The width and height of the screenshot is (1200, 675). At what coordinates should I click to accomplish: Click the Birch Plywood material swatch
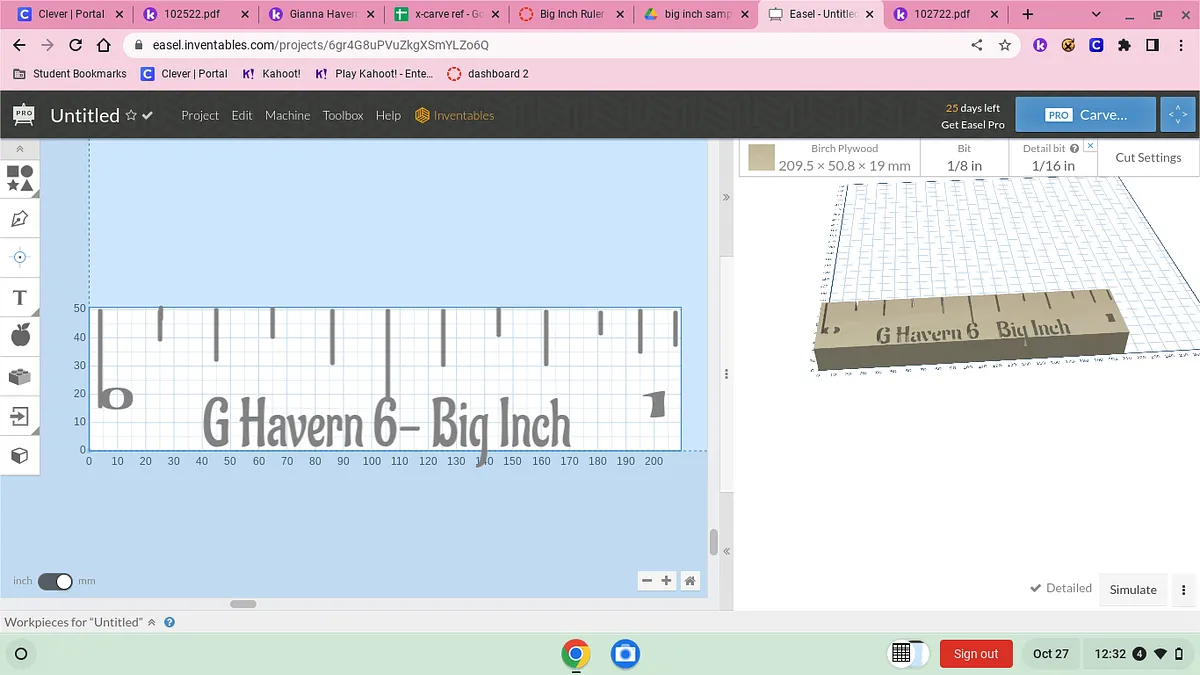(762, 158)
